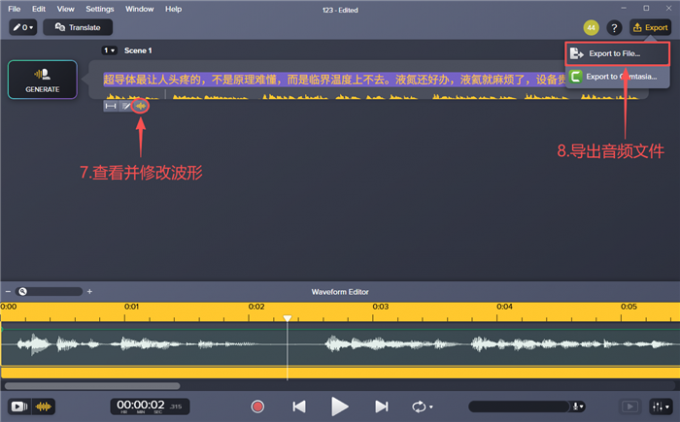Open the pencil edits dropdown

pyautogui.click(x=23, y=27)
